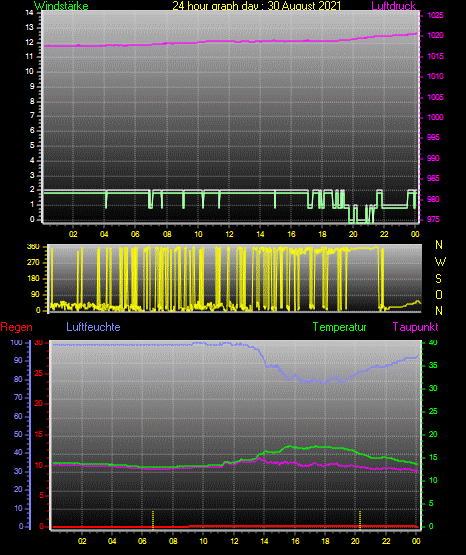Click the 270 wind direction axis value
This screenshot has height=555, width=466.
(x=33, y=263)
